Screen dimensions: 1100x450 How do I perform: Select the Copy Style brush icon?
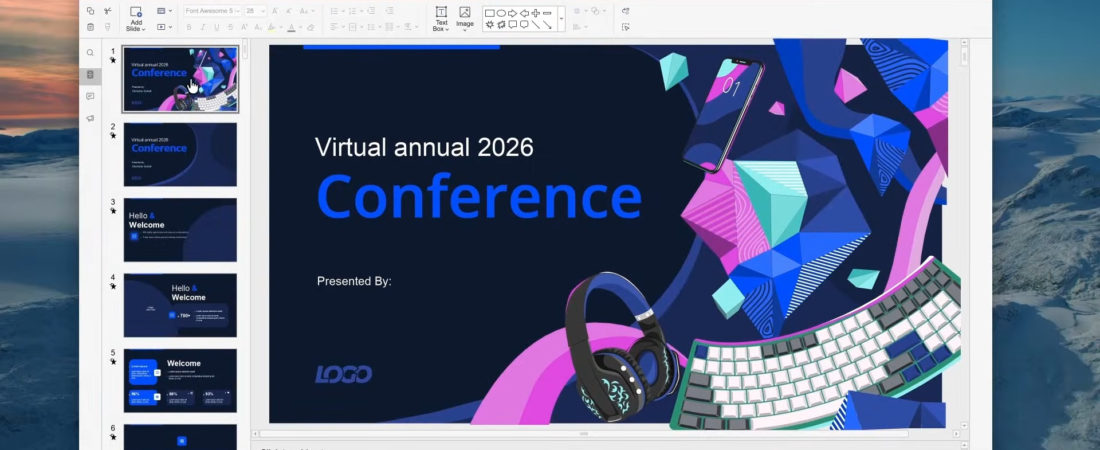(107, 27)
